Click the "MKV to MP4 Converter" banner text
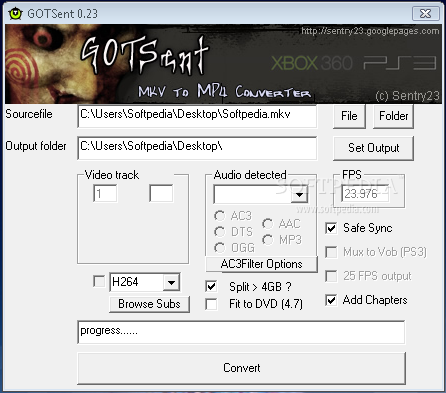Viewport: 446px width, 393px height. [x=224, y=91]
